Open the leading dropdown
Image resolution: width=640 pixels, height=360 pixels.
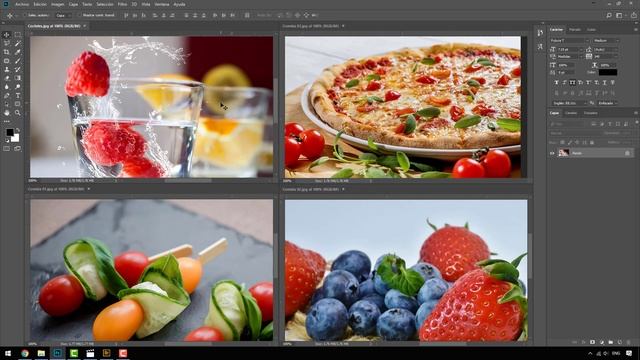point(606,49)
